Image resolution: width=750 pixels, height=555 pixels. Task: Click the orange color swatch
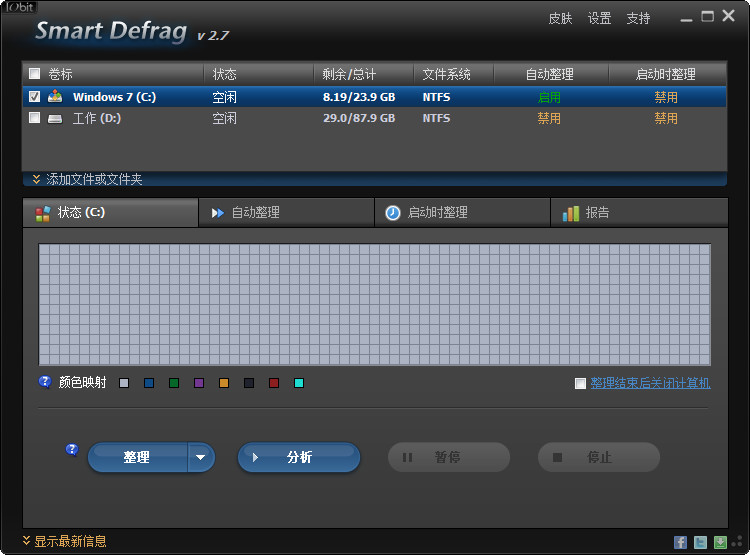[x=224, y=383]
